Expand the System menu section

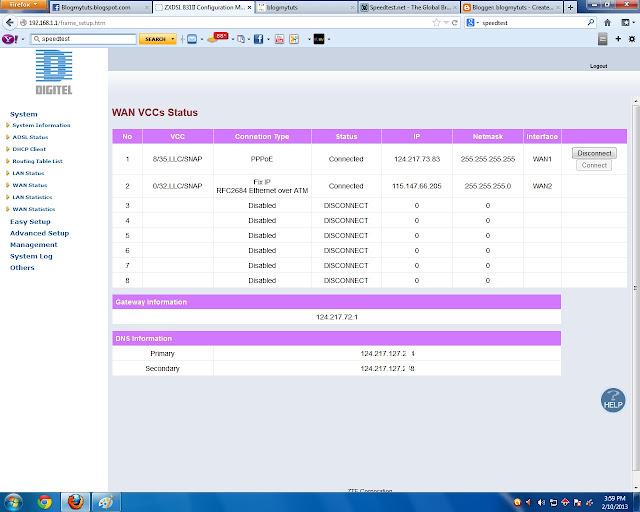coord(24,114)
